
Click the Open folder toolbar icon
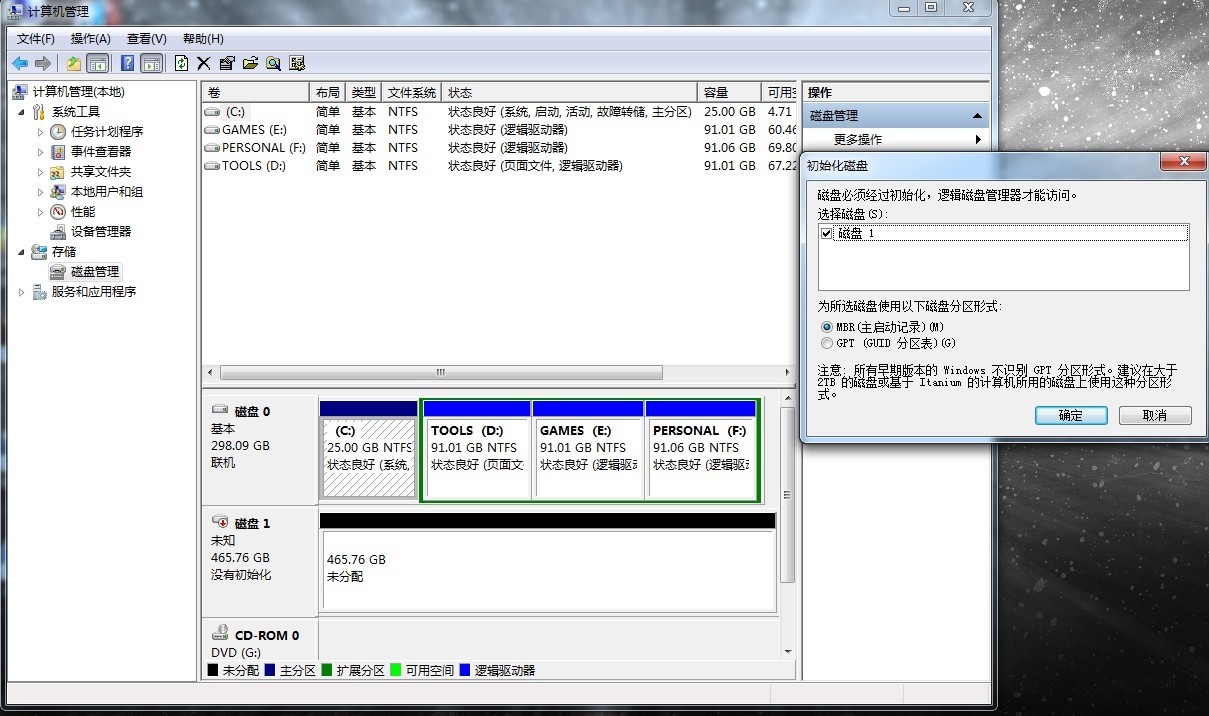coord(250,63)
